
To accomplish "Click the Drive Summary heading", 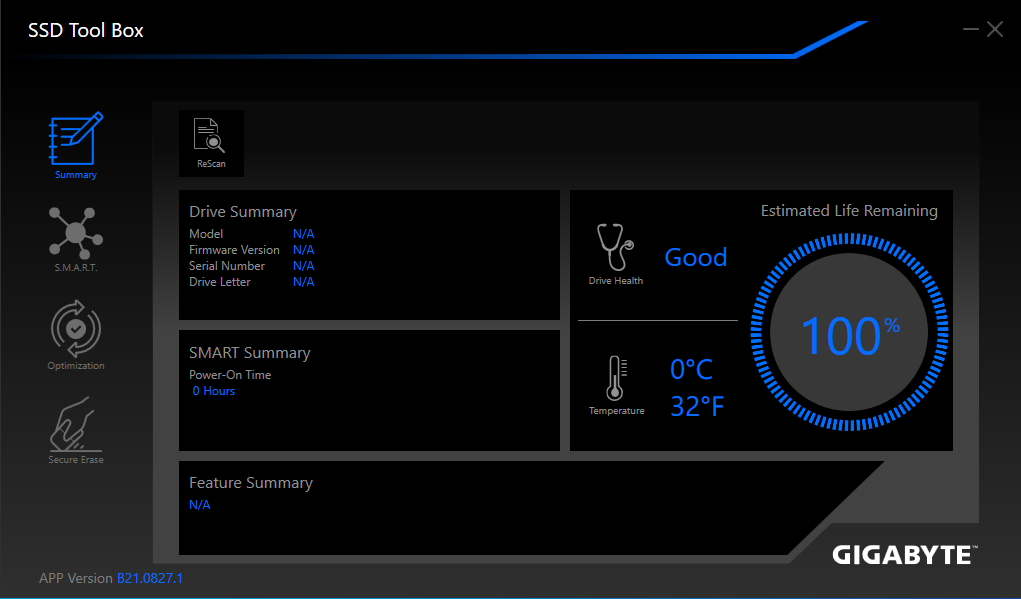I will point(243,212).
